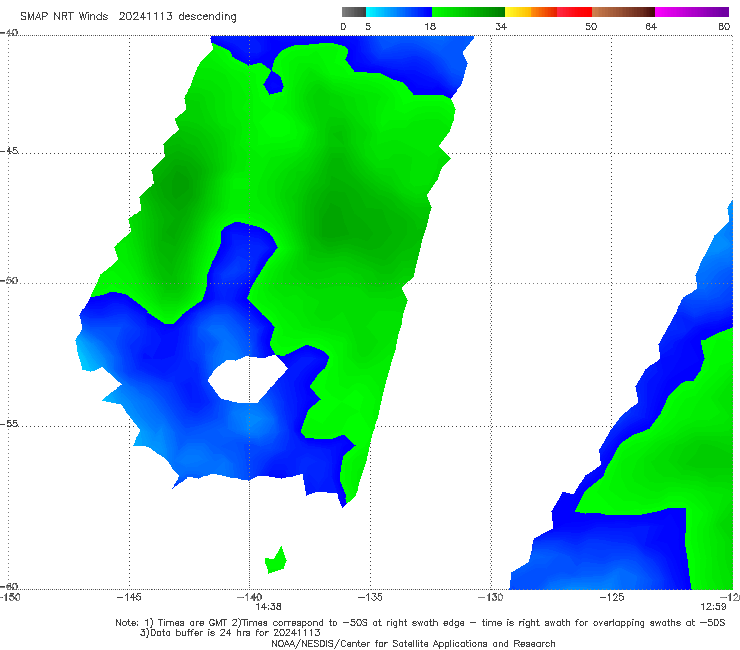Image resolution: width=740 pixels, height=650 pixels.
Task: Click the longitude label '-150'
Action: click(10, 597)
